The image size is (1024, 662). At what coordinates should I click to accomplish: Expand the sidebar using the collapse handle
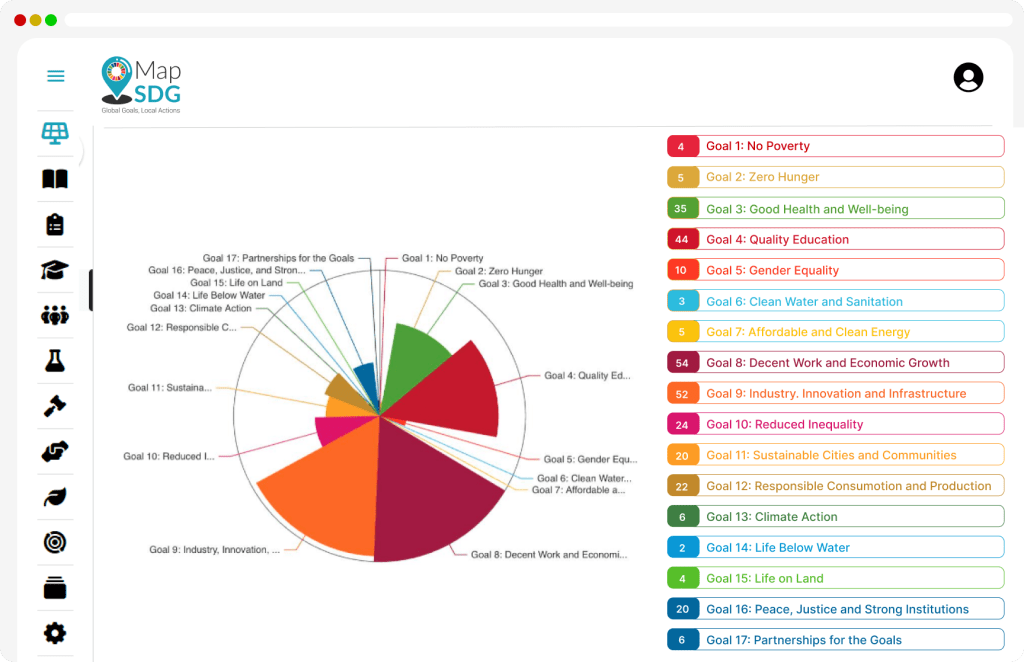click(x=90, y=290)
